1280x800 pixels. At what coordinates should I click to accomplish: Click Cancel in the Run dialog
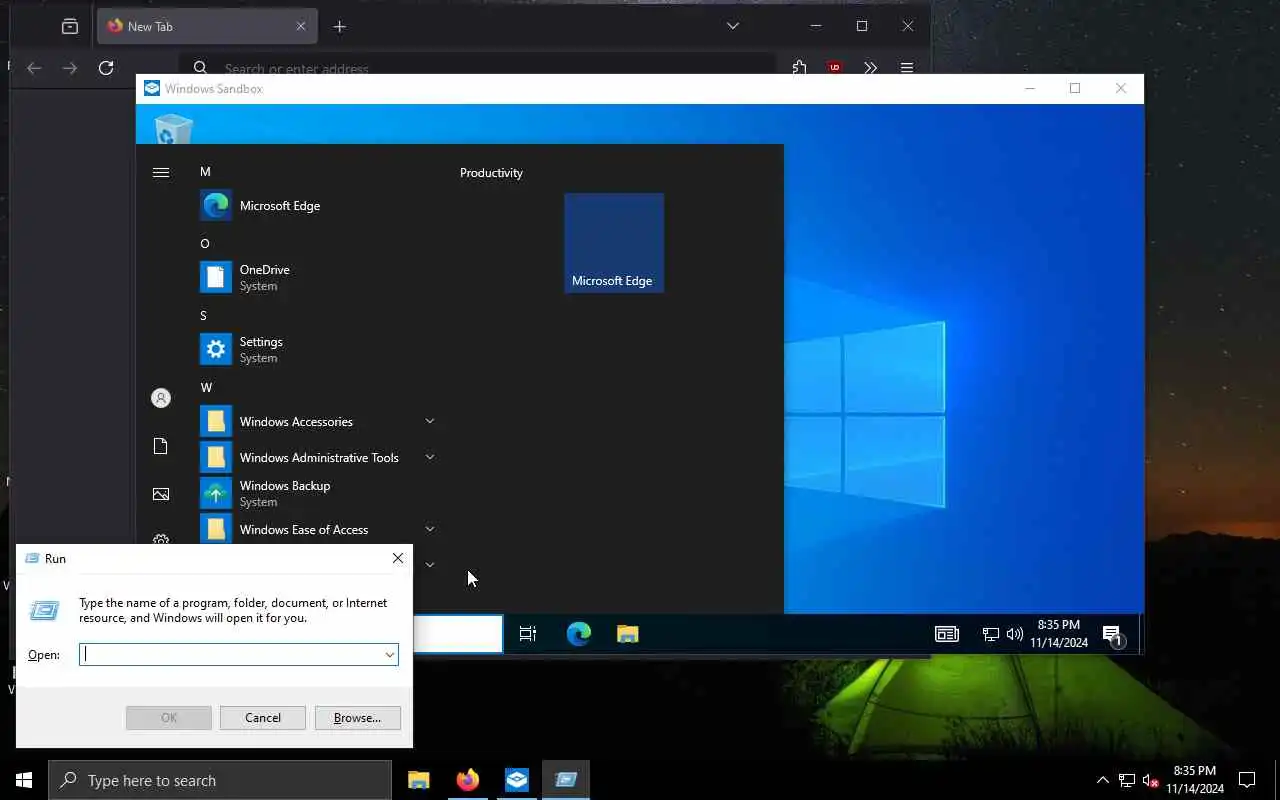click(x=263, y=718)
